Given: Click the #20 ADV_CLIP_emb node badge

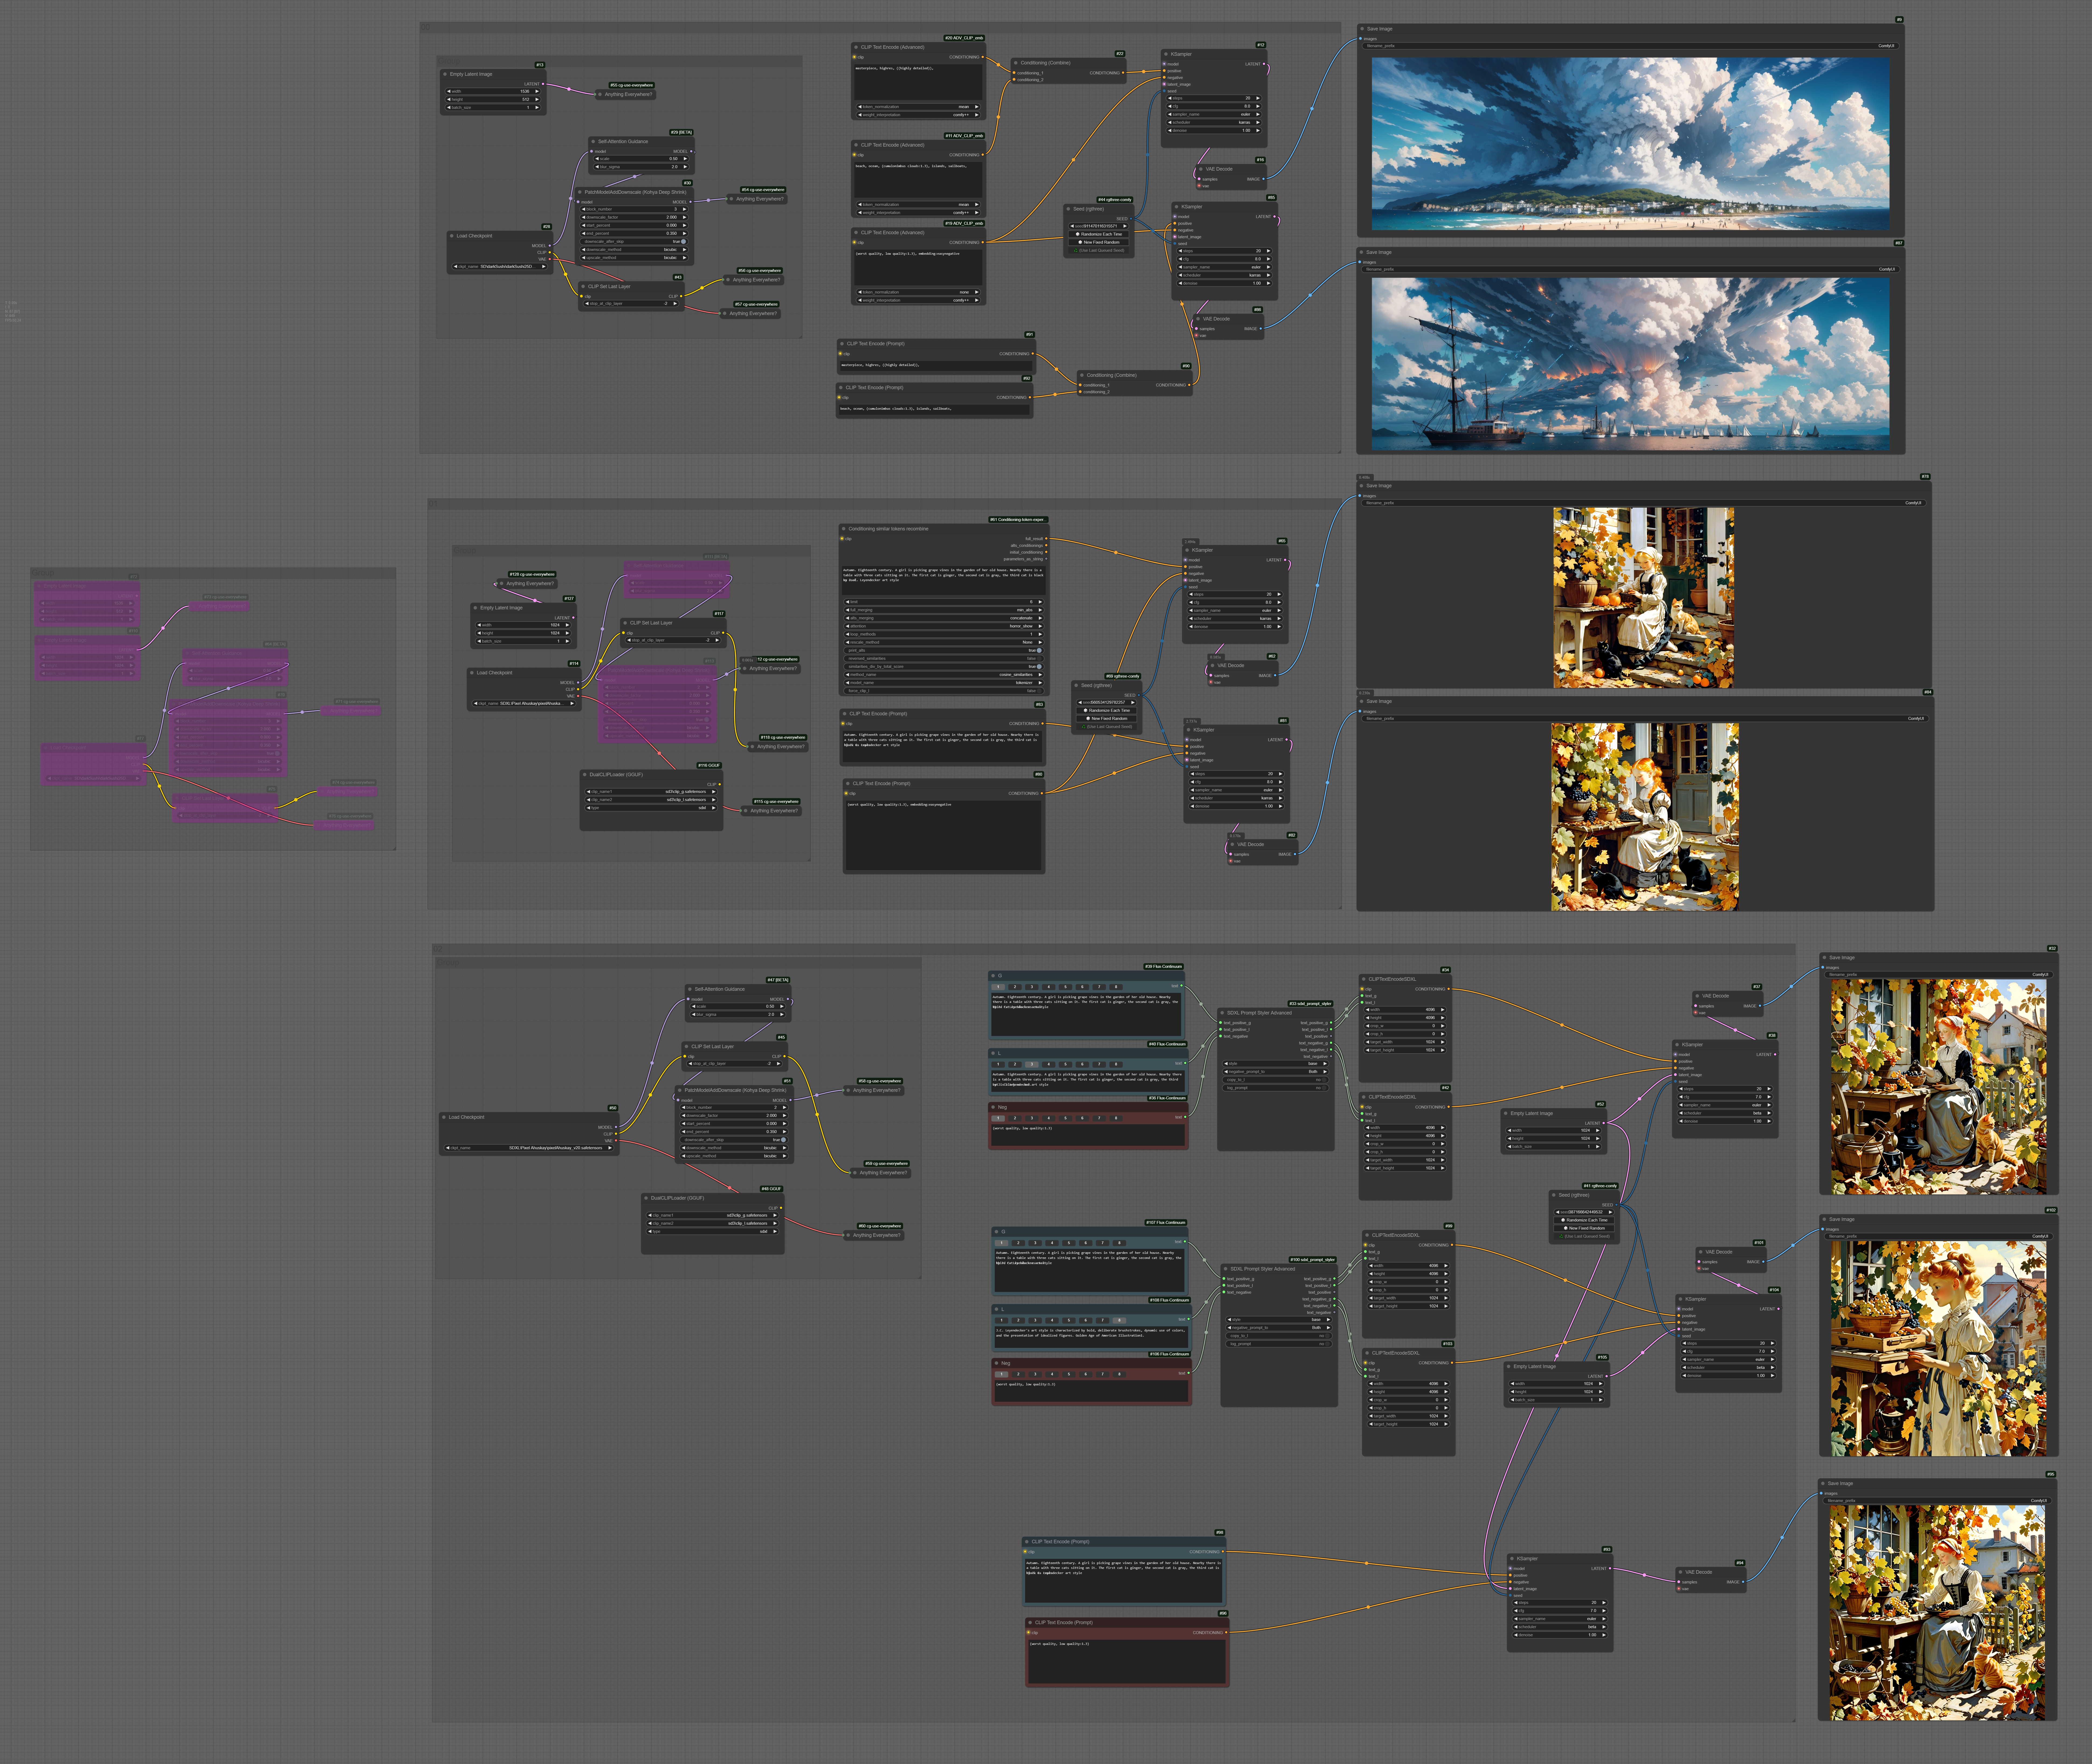Looking at the screenshot, I should (x=964, y=38).
